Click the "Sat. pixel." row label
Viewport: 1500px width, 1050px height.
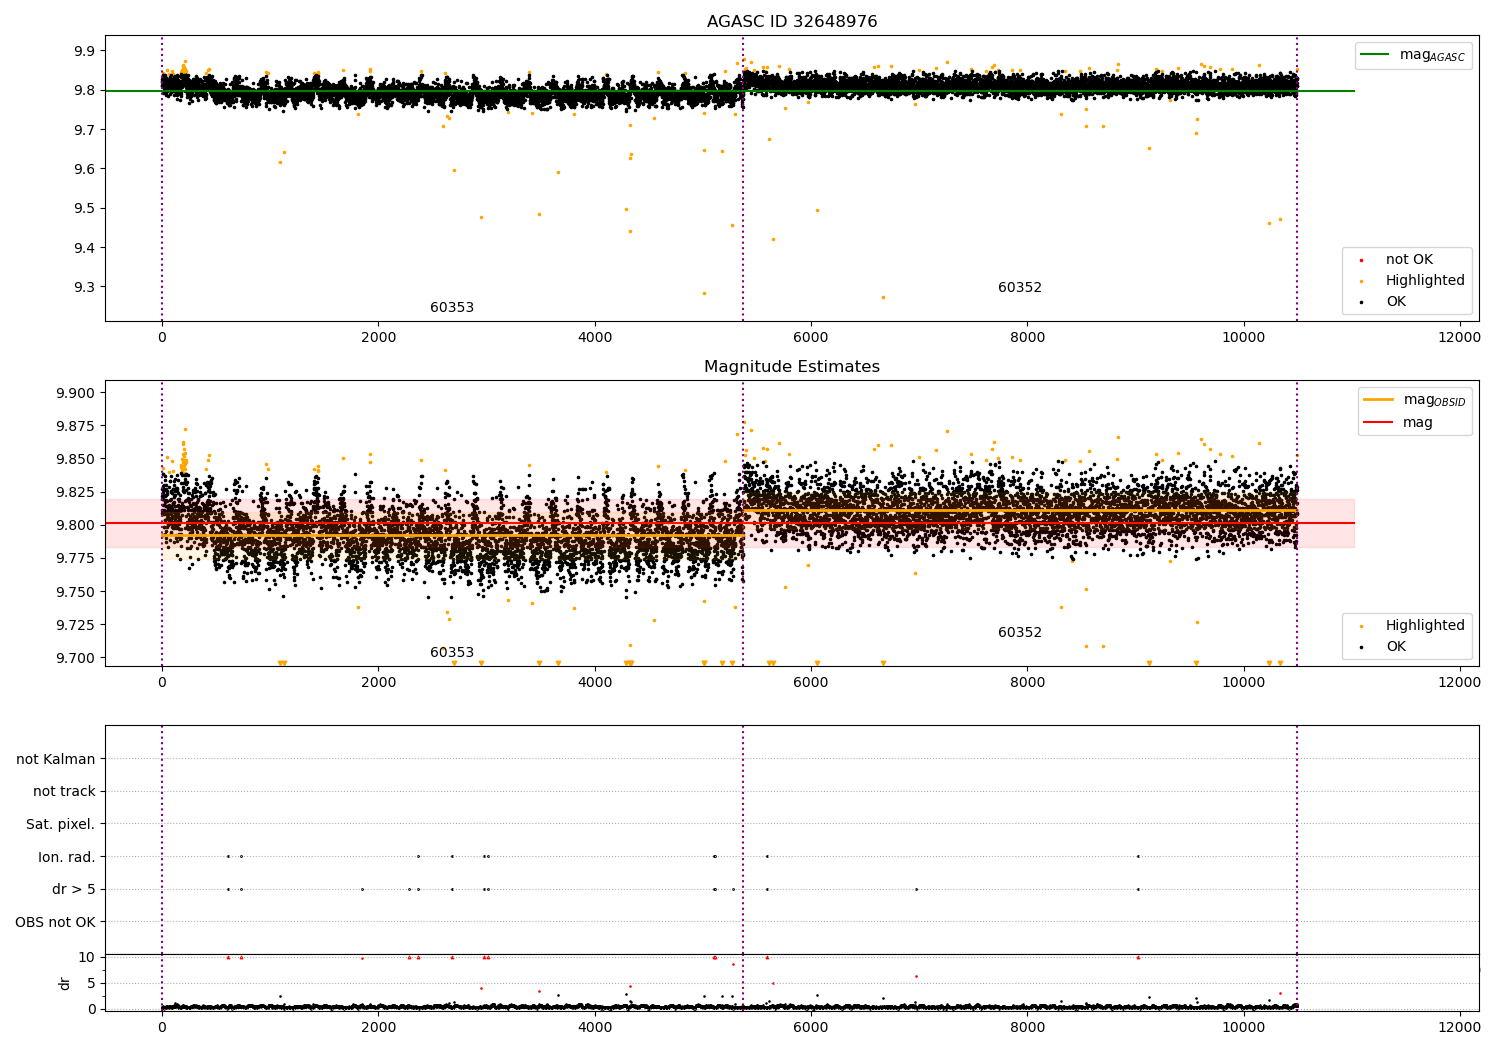click(x=61, y=825)
